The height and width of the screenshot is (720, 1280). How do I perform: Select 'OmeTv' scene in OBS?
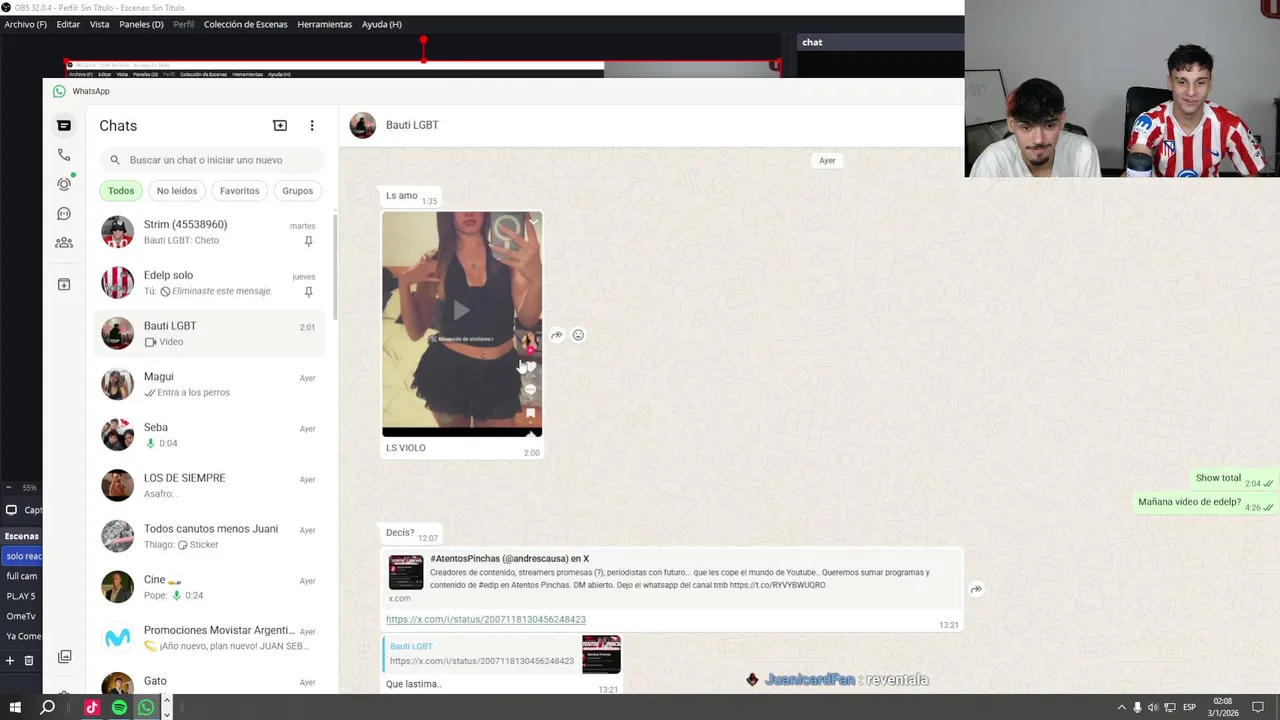click(22, 616)
